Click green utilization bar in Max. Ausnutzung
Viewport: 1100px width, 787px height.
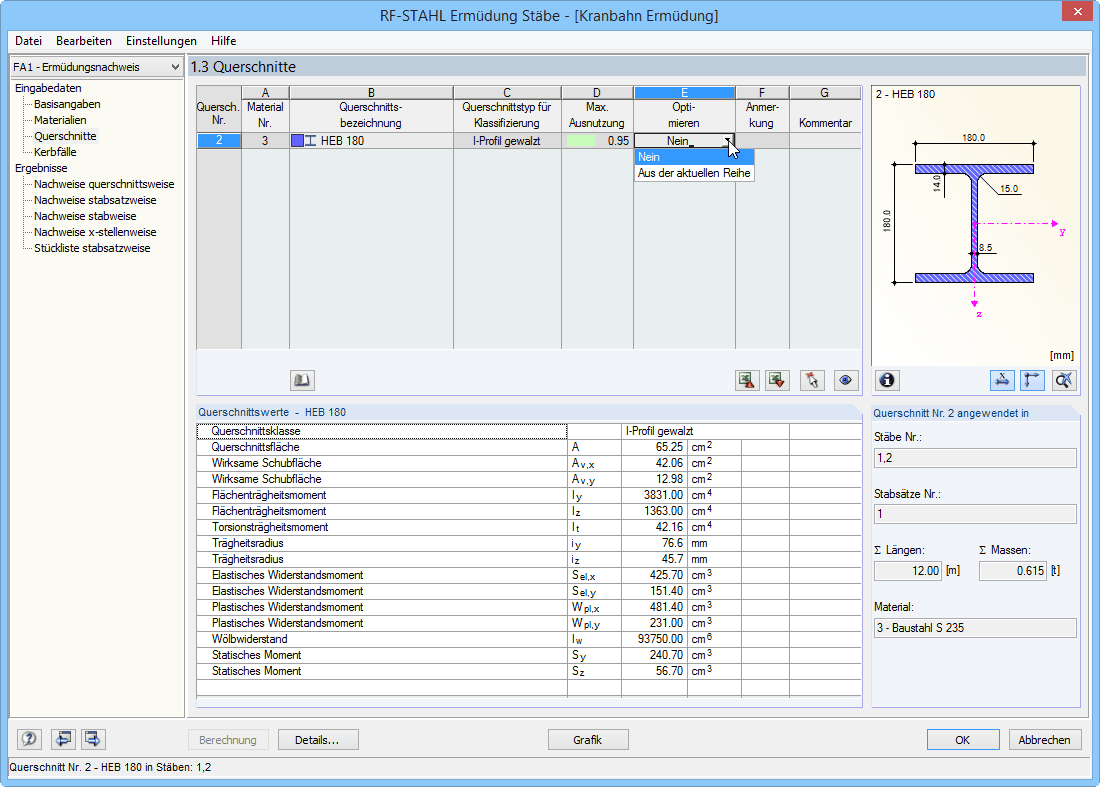[x=582, y=141]
